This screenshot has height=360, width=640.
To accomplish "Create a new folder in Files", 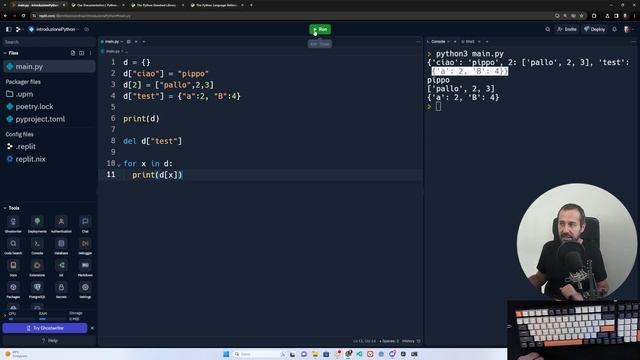I will pyautogui.click(x=82, y=53).
